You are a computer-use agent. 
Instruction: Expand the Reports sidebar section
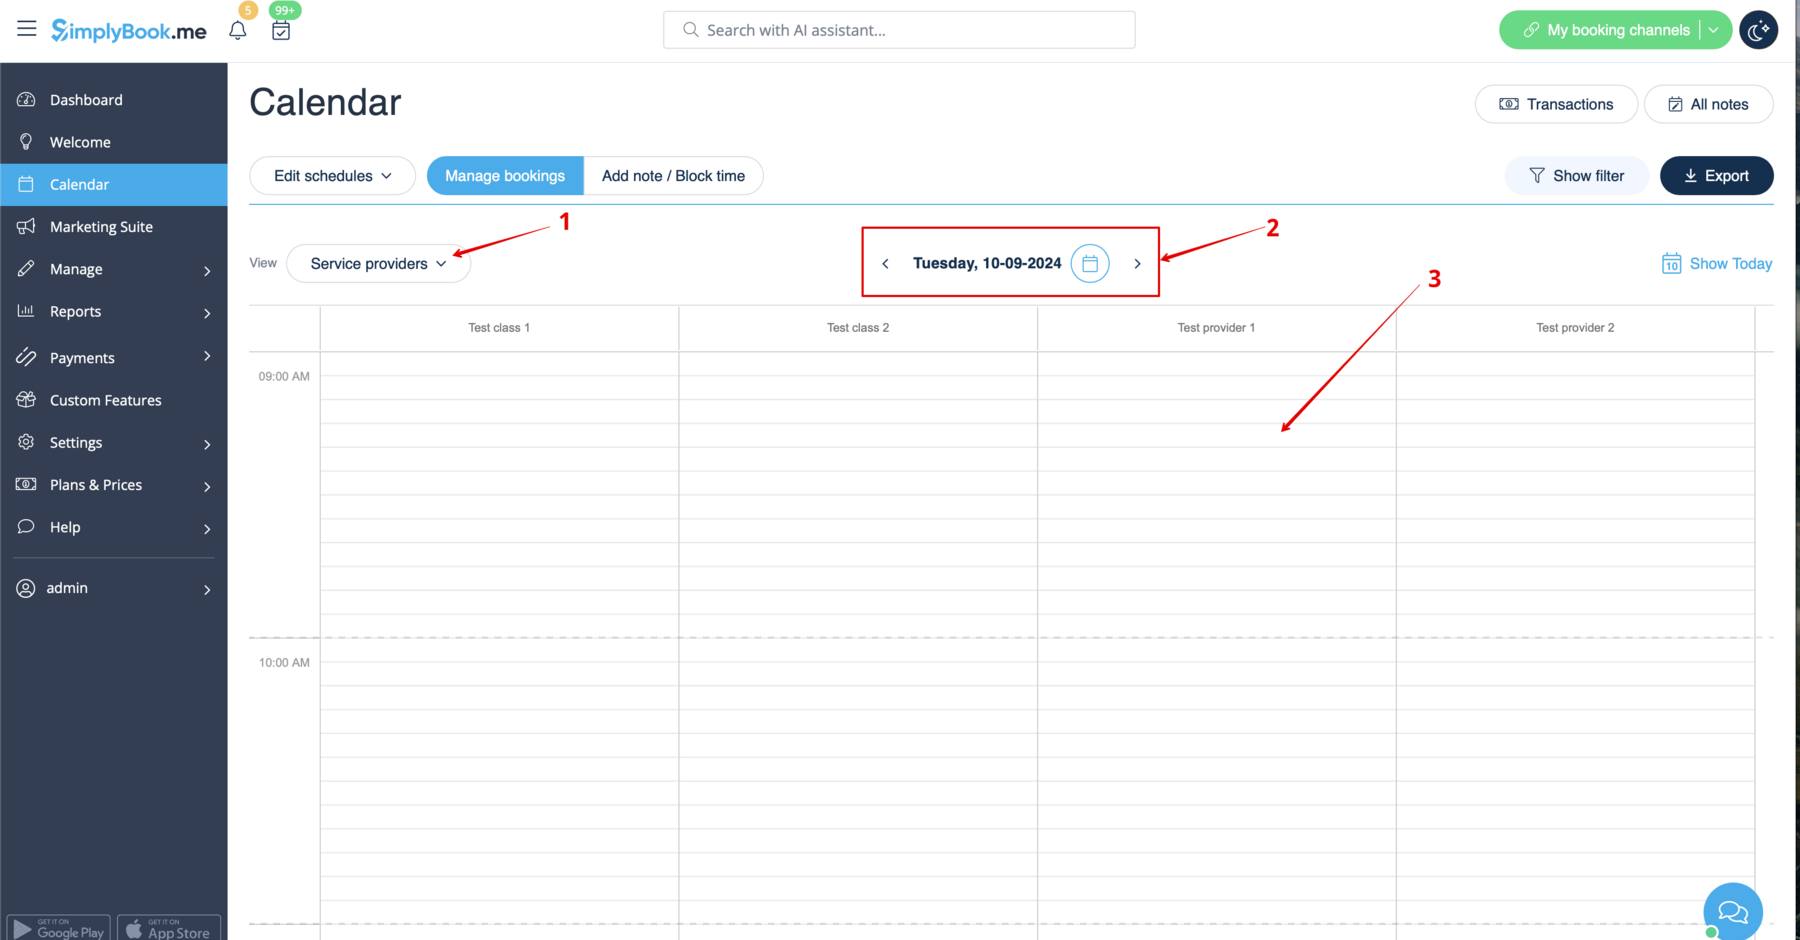[x=76, y=311]
